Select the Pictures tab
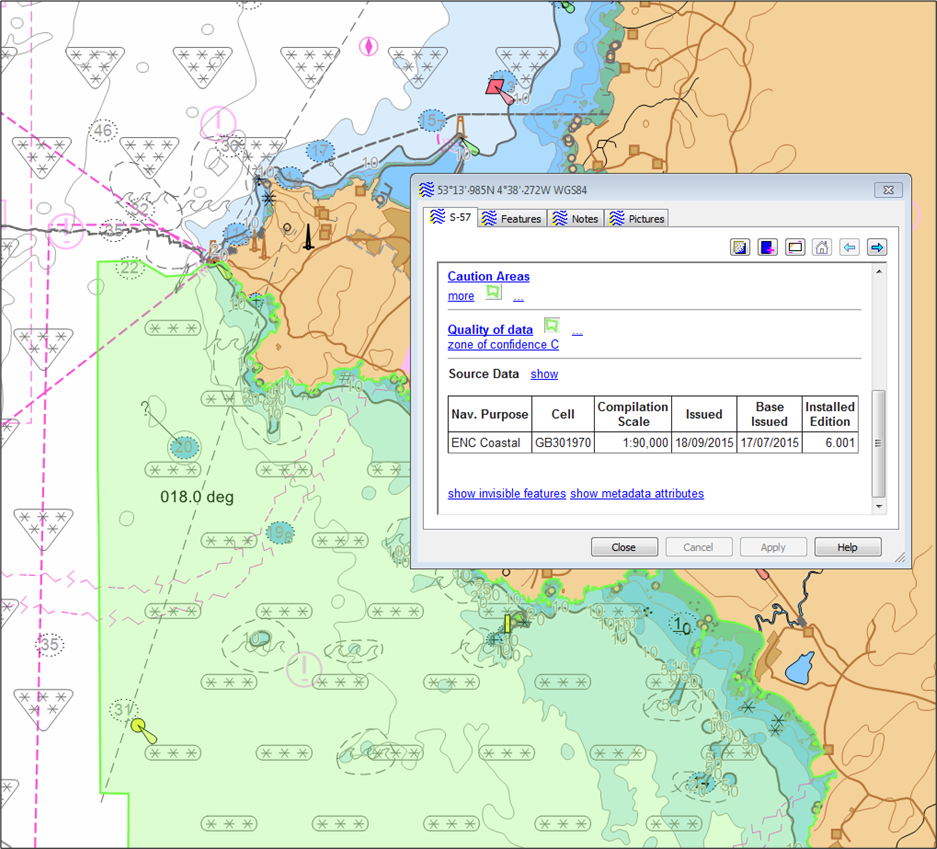937x849 pixels. [x=638, y=219]
